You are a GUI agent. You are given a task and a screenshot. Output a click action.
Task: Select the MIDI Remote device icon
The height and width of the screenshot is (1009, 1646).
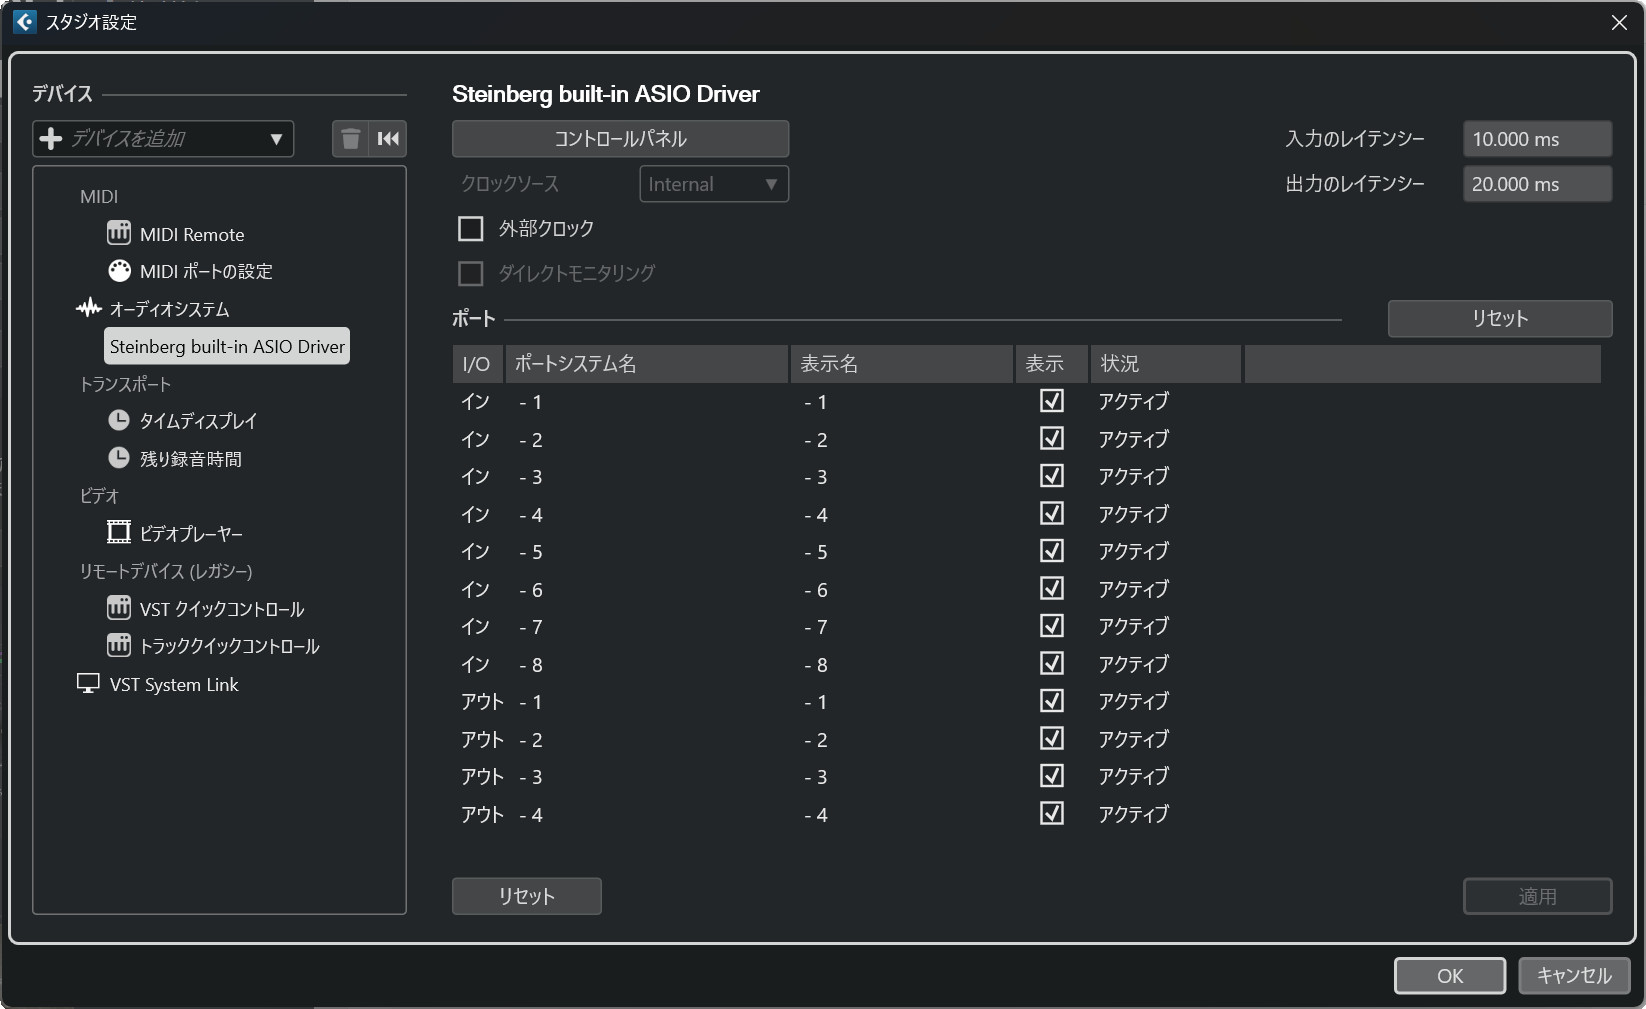(x=119, y=233)
